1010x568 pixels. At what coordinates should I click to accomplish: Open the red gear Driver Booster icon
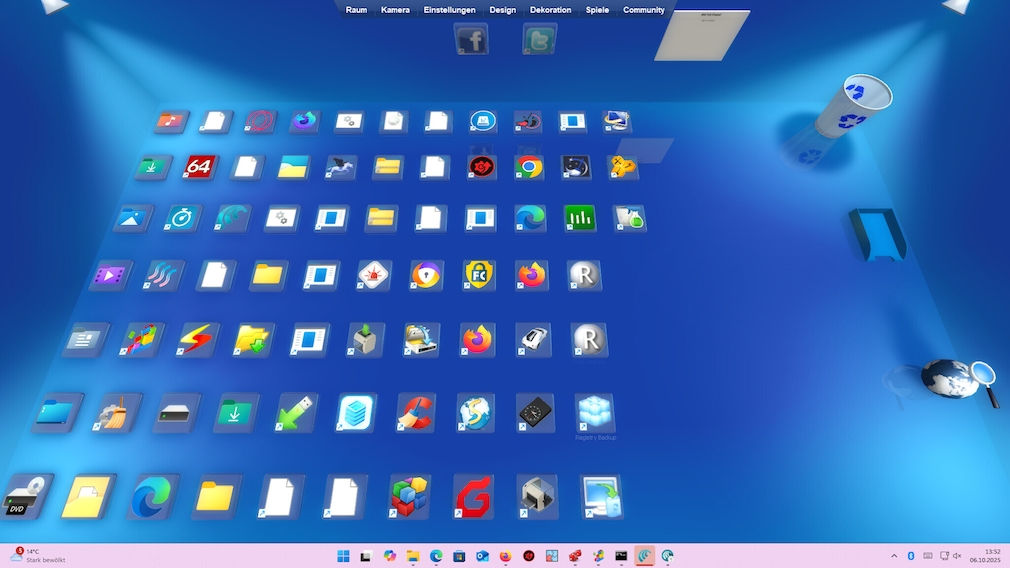click(481, 167)
